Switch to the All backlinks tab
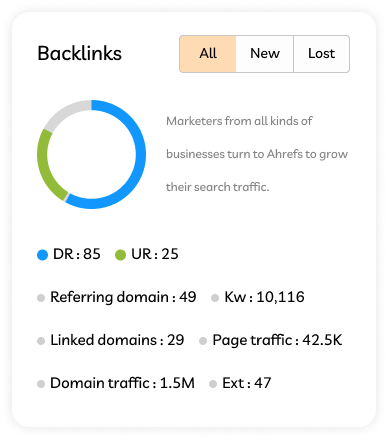Viewport: 388px width, 439px height. coord(208,54)
